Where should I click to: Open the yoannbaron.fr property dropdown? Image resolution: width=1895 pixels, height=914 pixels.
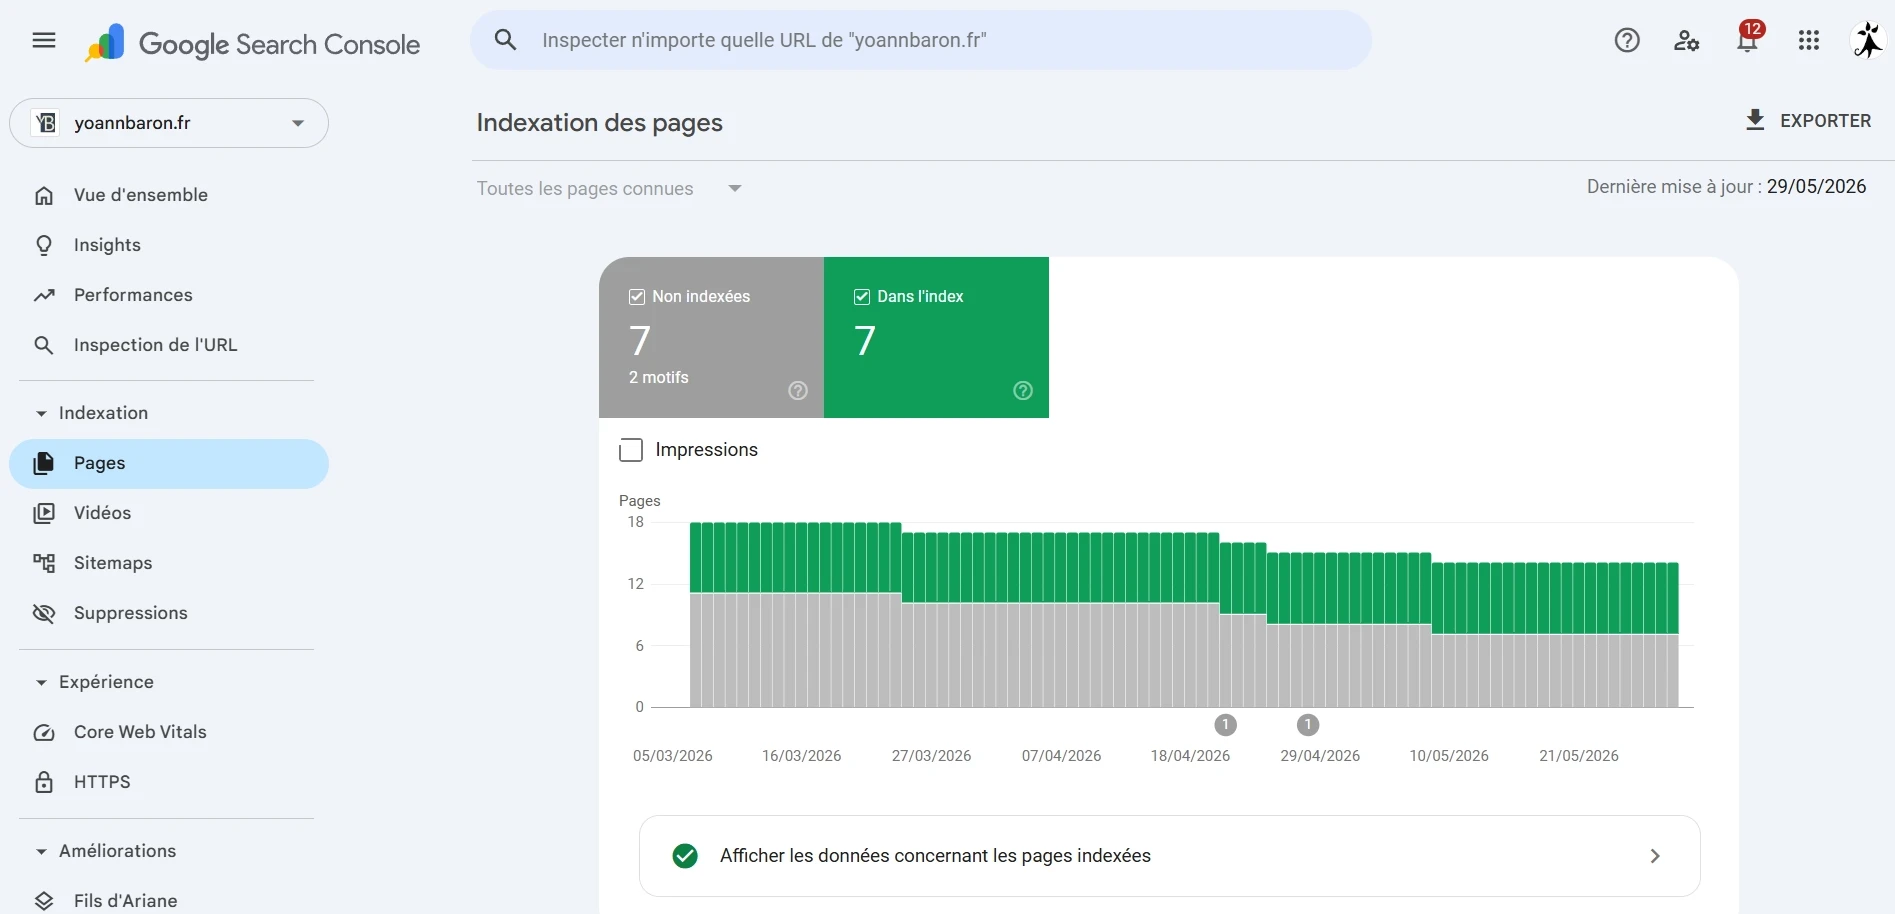tap(169, 123)
